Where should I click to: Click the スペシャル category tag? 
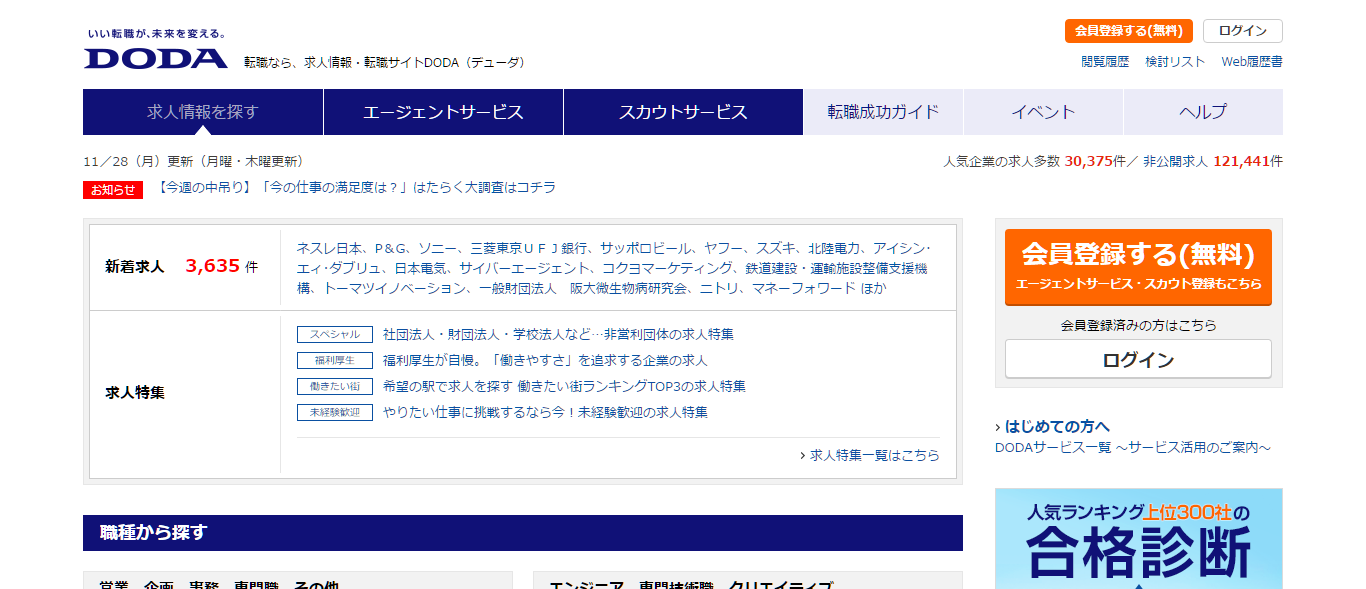[x=335, y=334]
